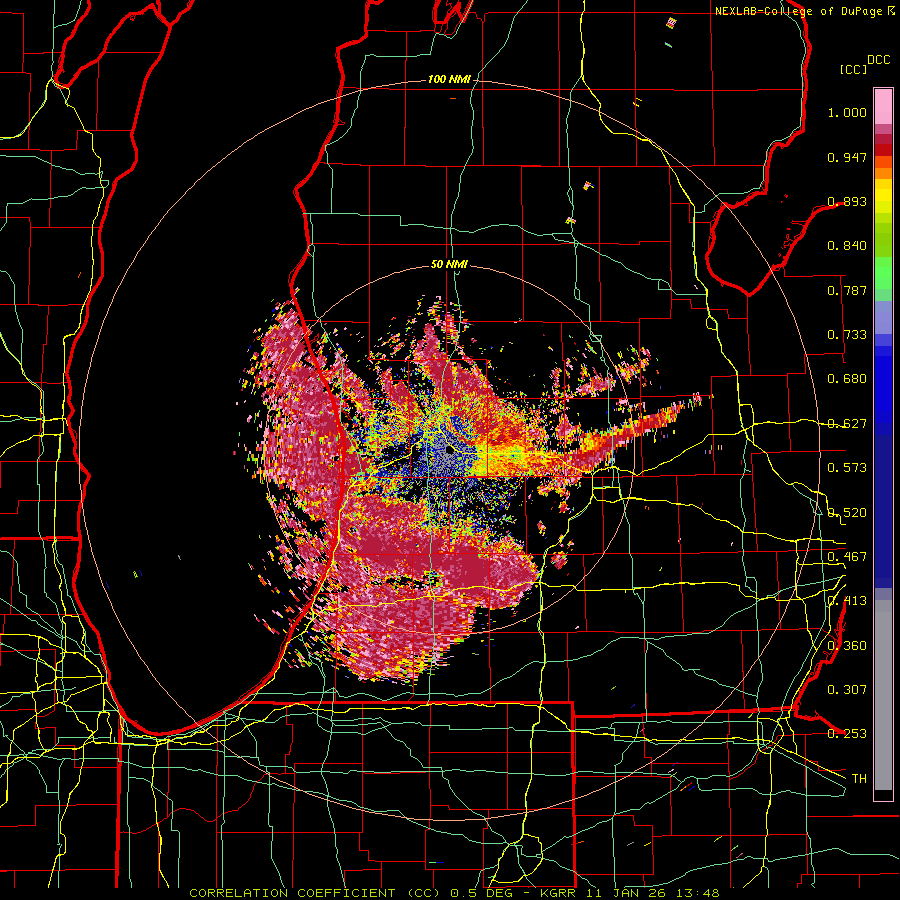
Task: Click the 0.253 value on the color scale
Action: (x=847, y=734)
